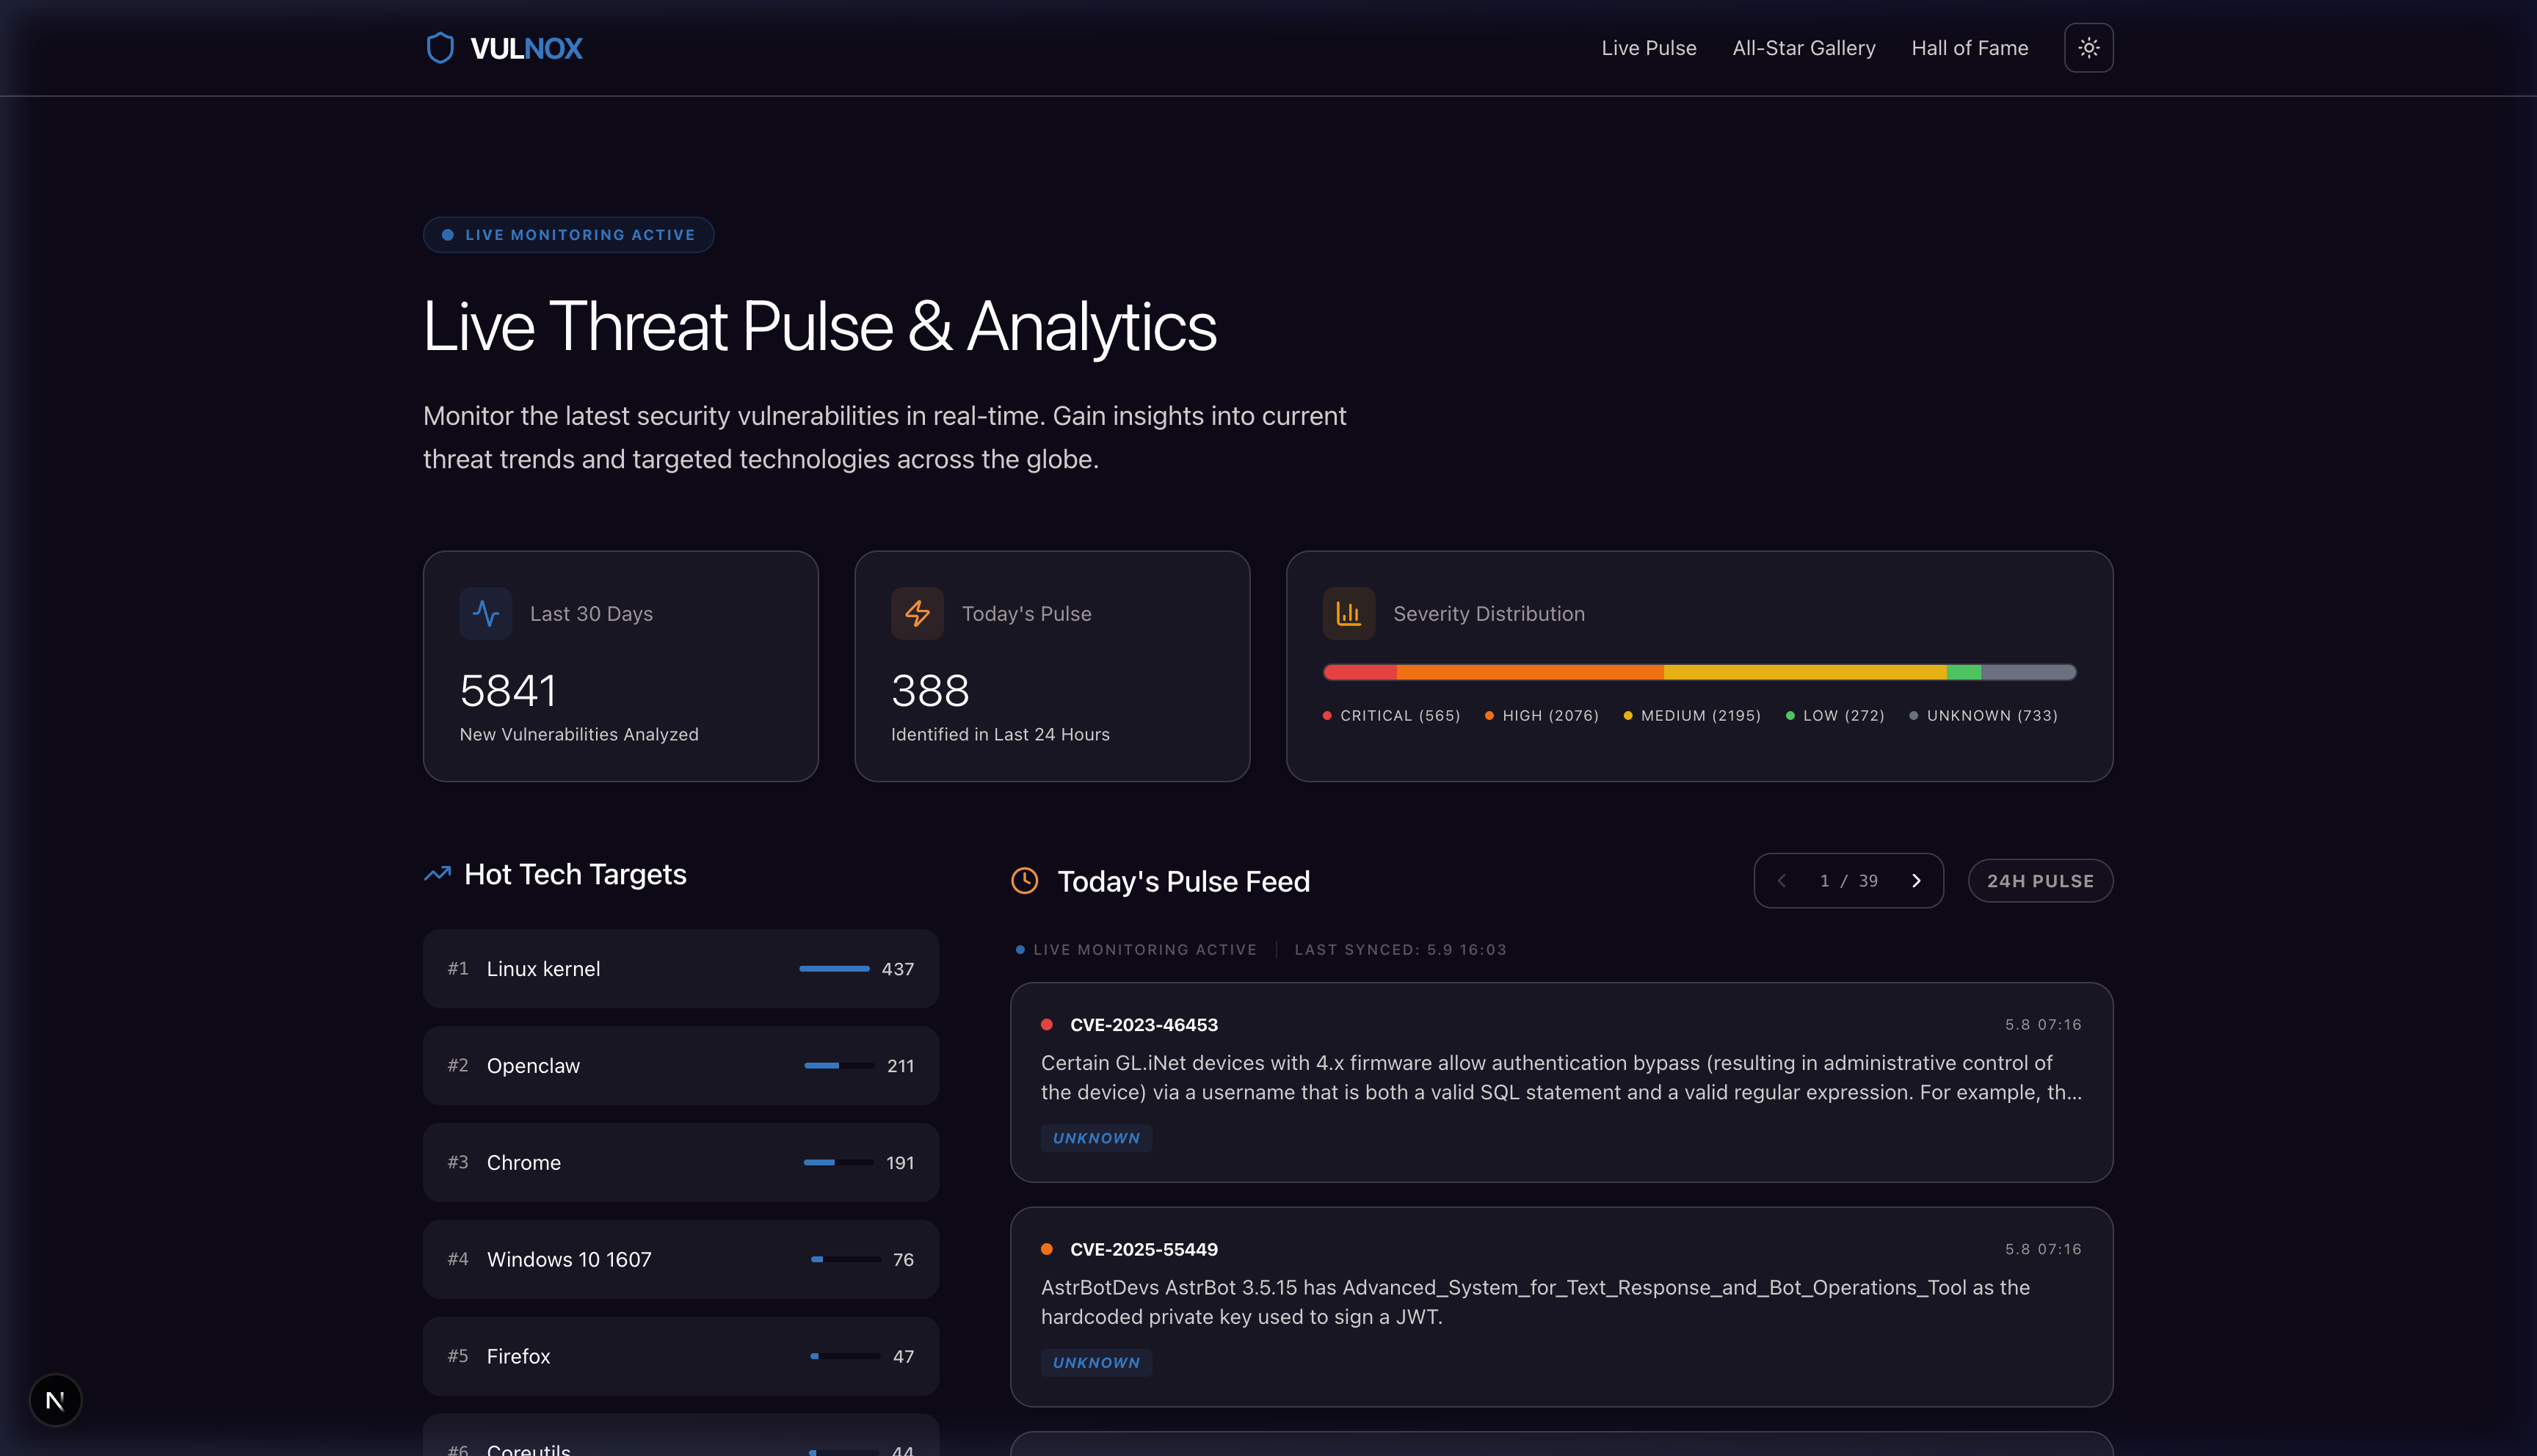The image size is (2537, 1456).
Task: Click the Chrome progress bar
Action: 838,1163
